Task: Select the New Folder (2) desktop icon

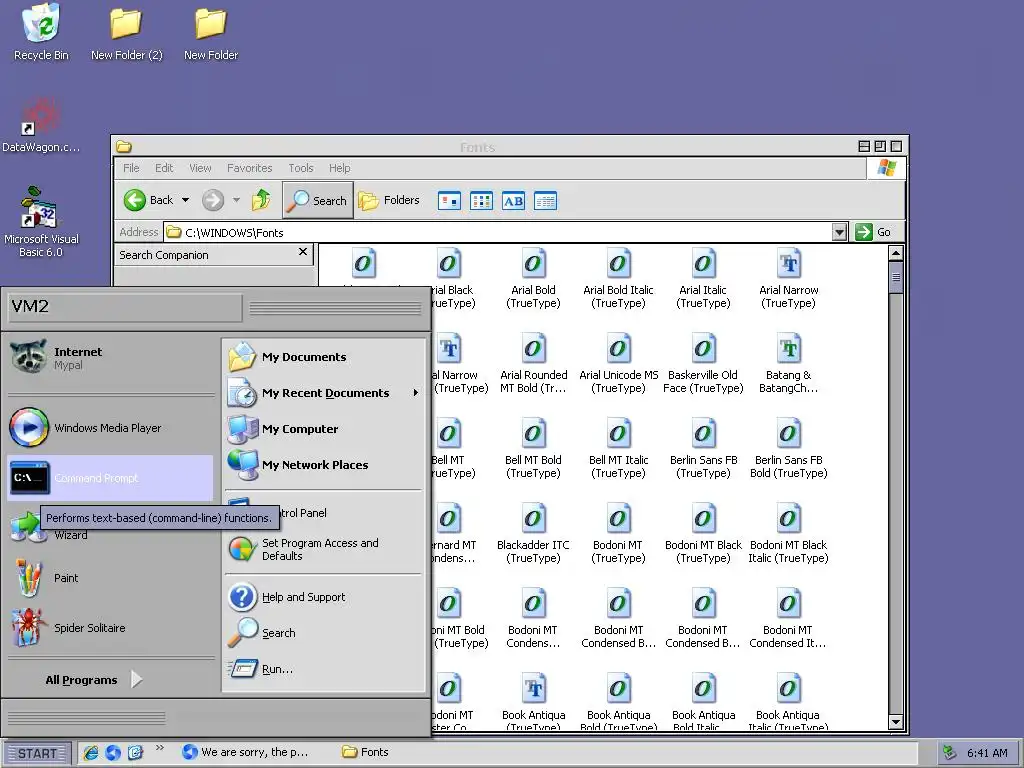Action: (126, 33)
